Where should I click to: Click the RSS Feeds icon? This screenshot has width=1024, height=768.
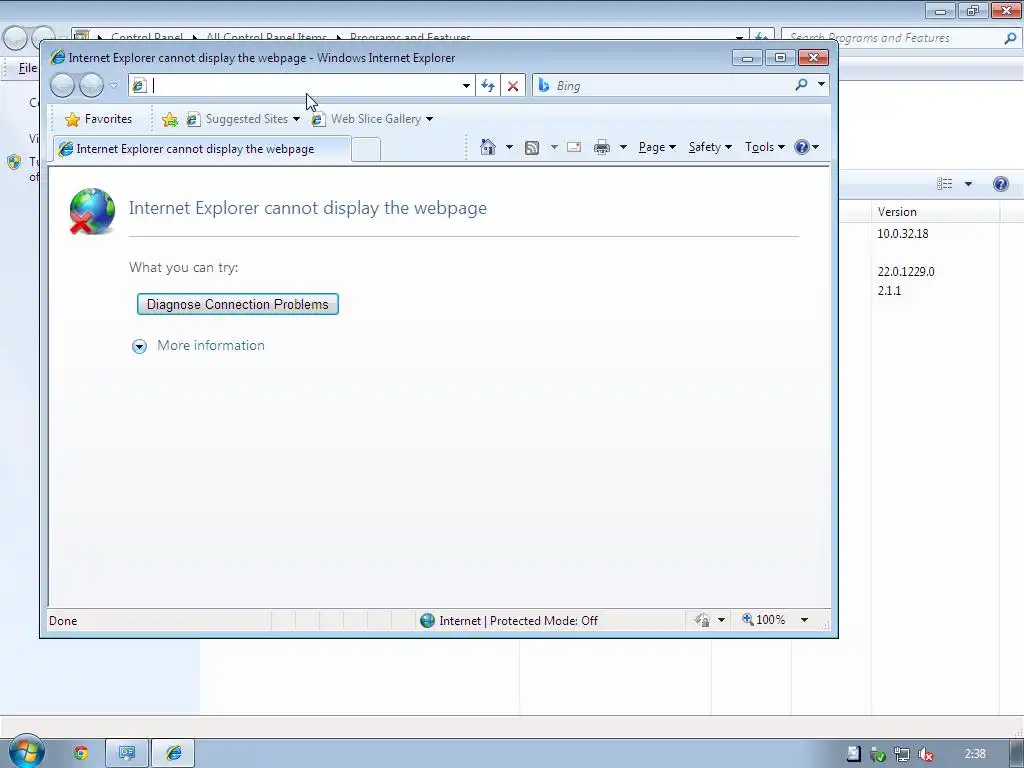click(x=532, y=148)
